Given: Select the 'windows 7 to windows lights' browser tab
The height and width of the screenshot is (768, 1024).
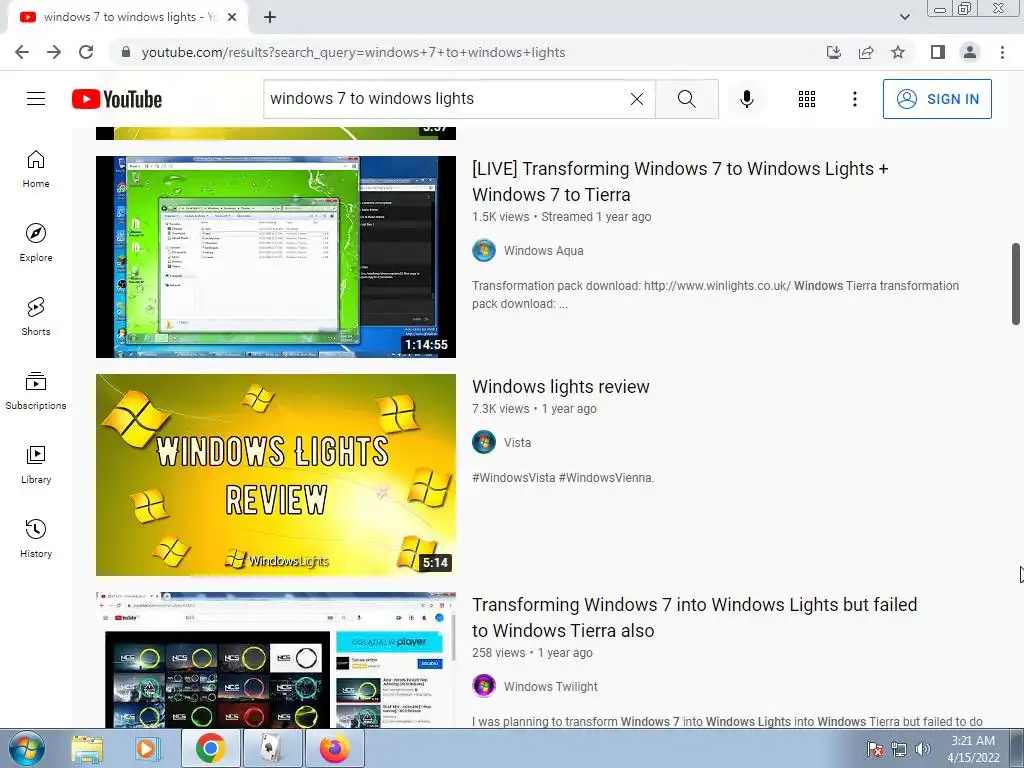Looking at the screenshot, I should (x=127, y=18).
